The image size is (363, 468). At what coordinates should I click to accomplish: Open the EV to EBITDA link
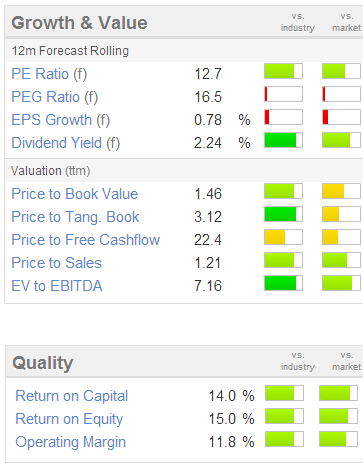click(57, 286)
